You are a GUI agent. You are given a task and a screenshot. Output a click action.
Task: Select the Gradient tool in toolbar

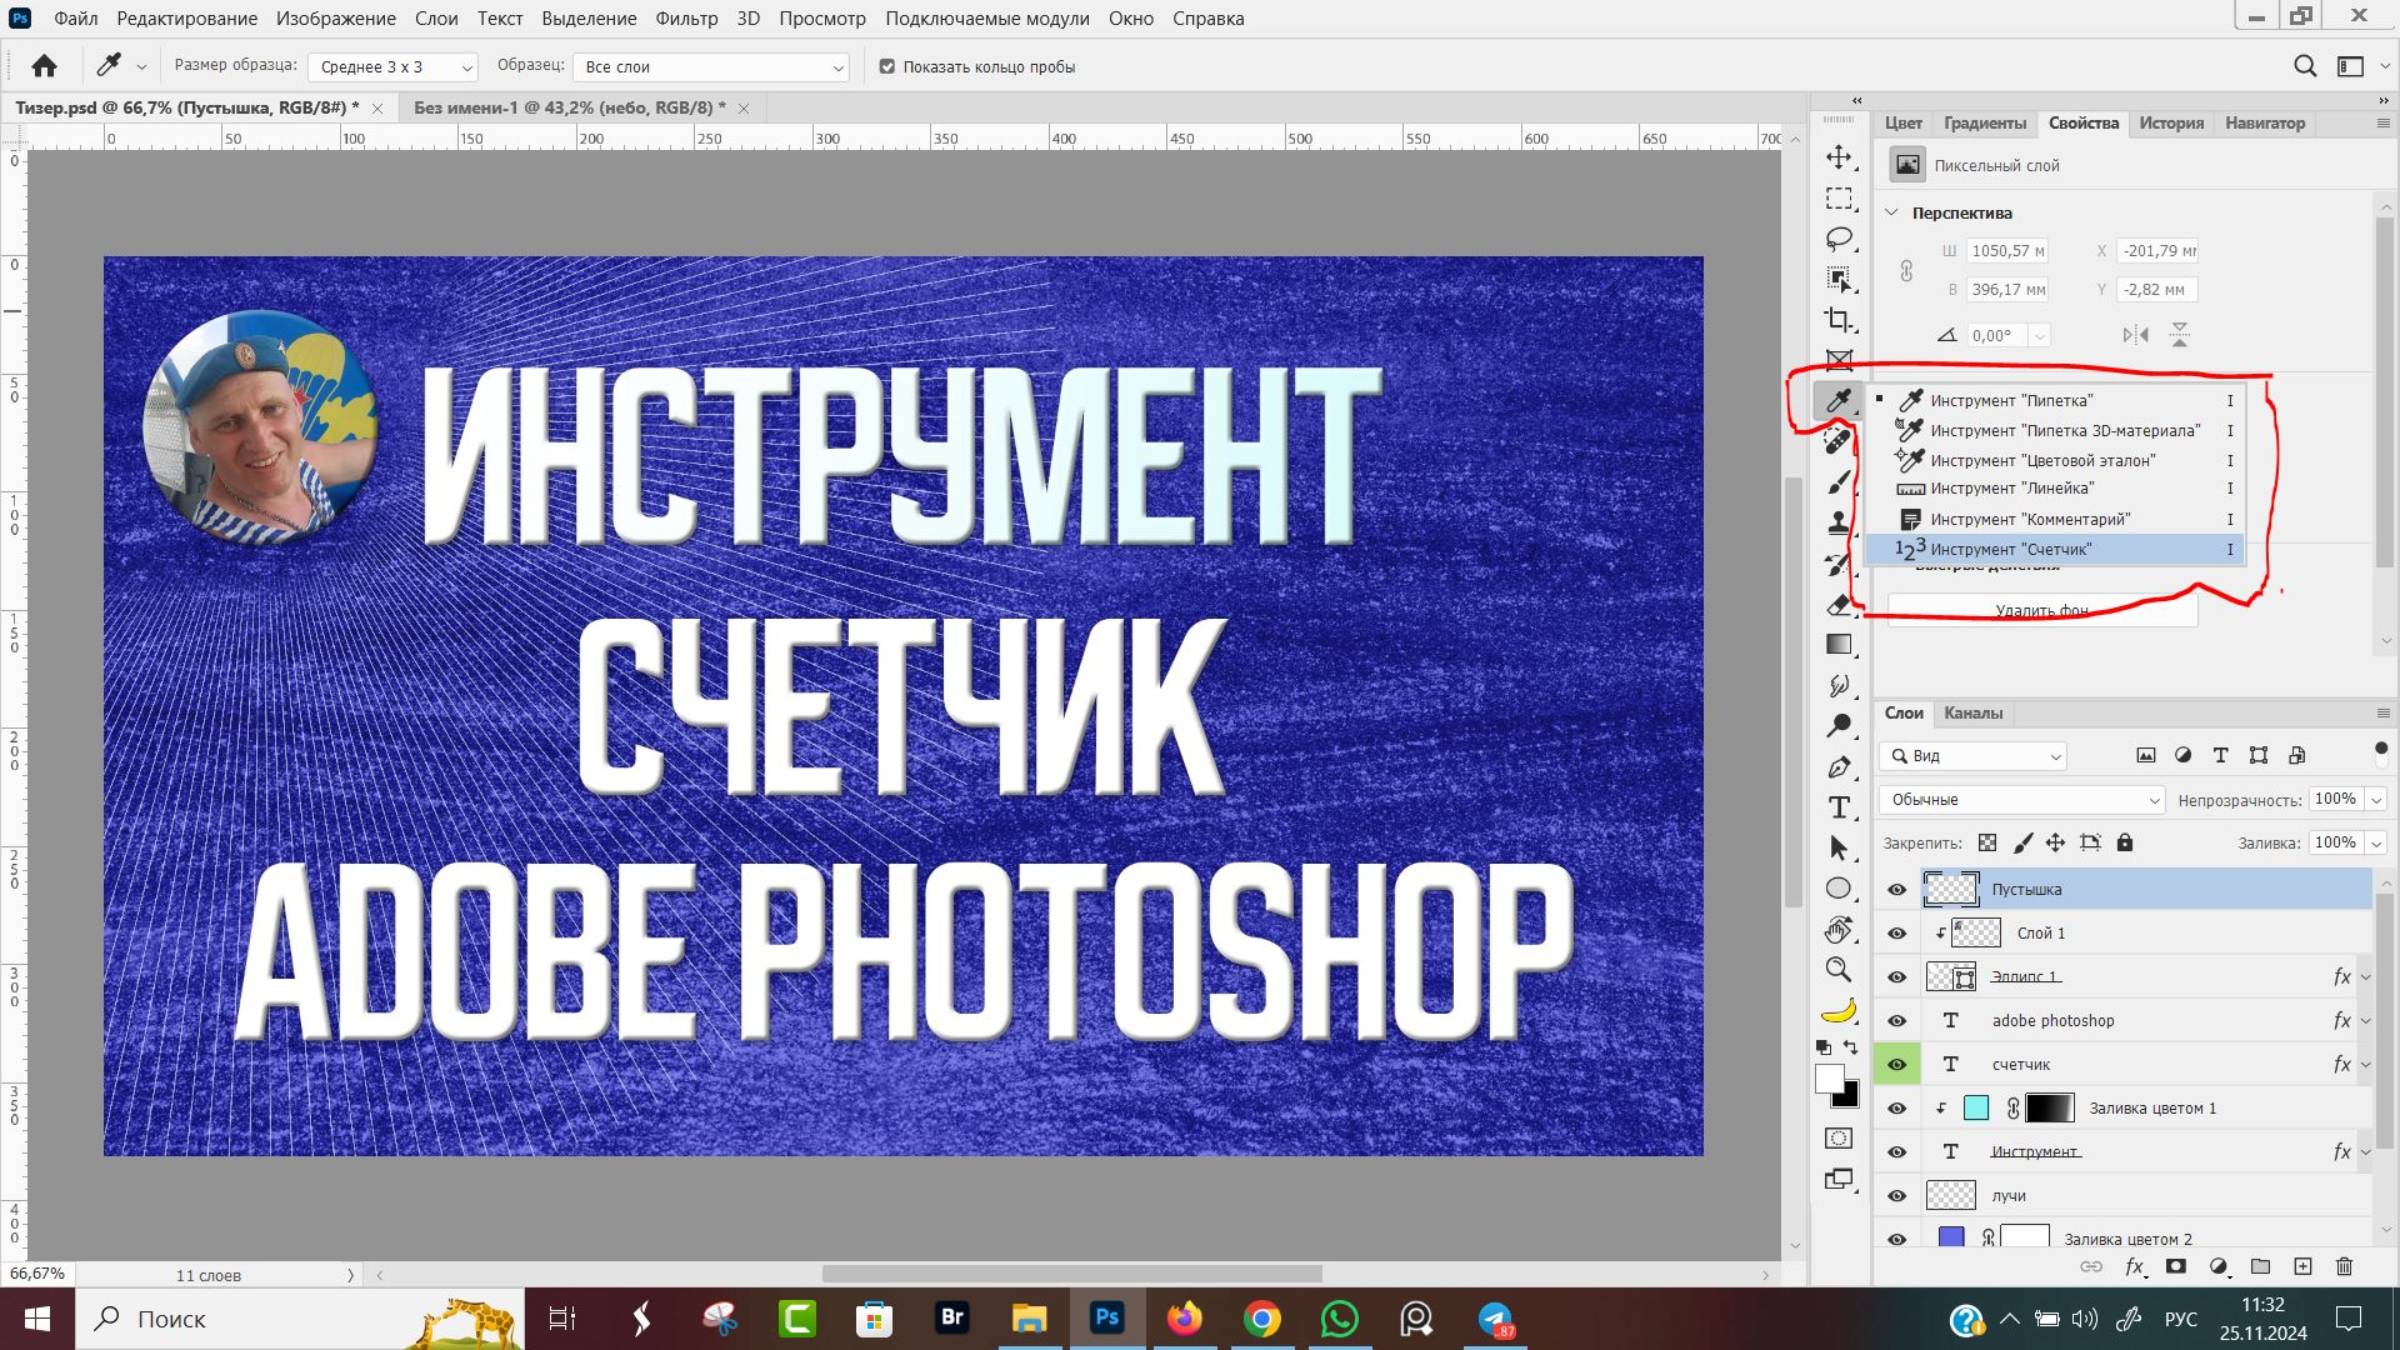tap(1838, 645)
